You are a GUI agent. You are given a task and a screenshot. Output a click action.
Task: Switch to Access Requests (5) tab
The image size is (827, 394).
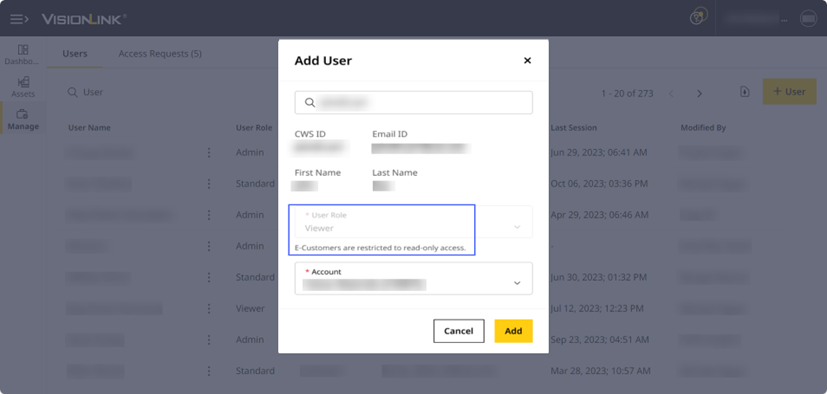point(160,54)
